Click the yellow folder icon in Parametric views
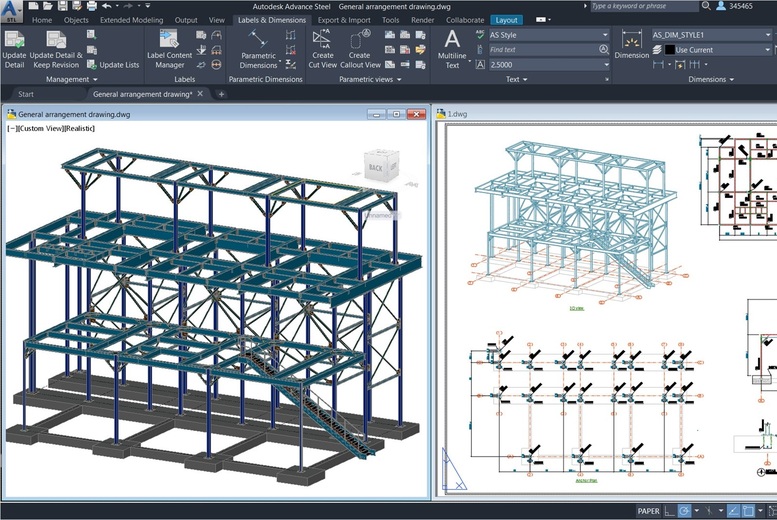Screen dimensions: 777x520 pyautogui.click(x=420, y=50)
